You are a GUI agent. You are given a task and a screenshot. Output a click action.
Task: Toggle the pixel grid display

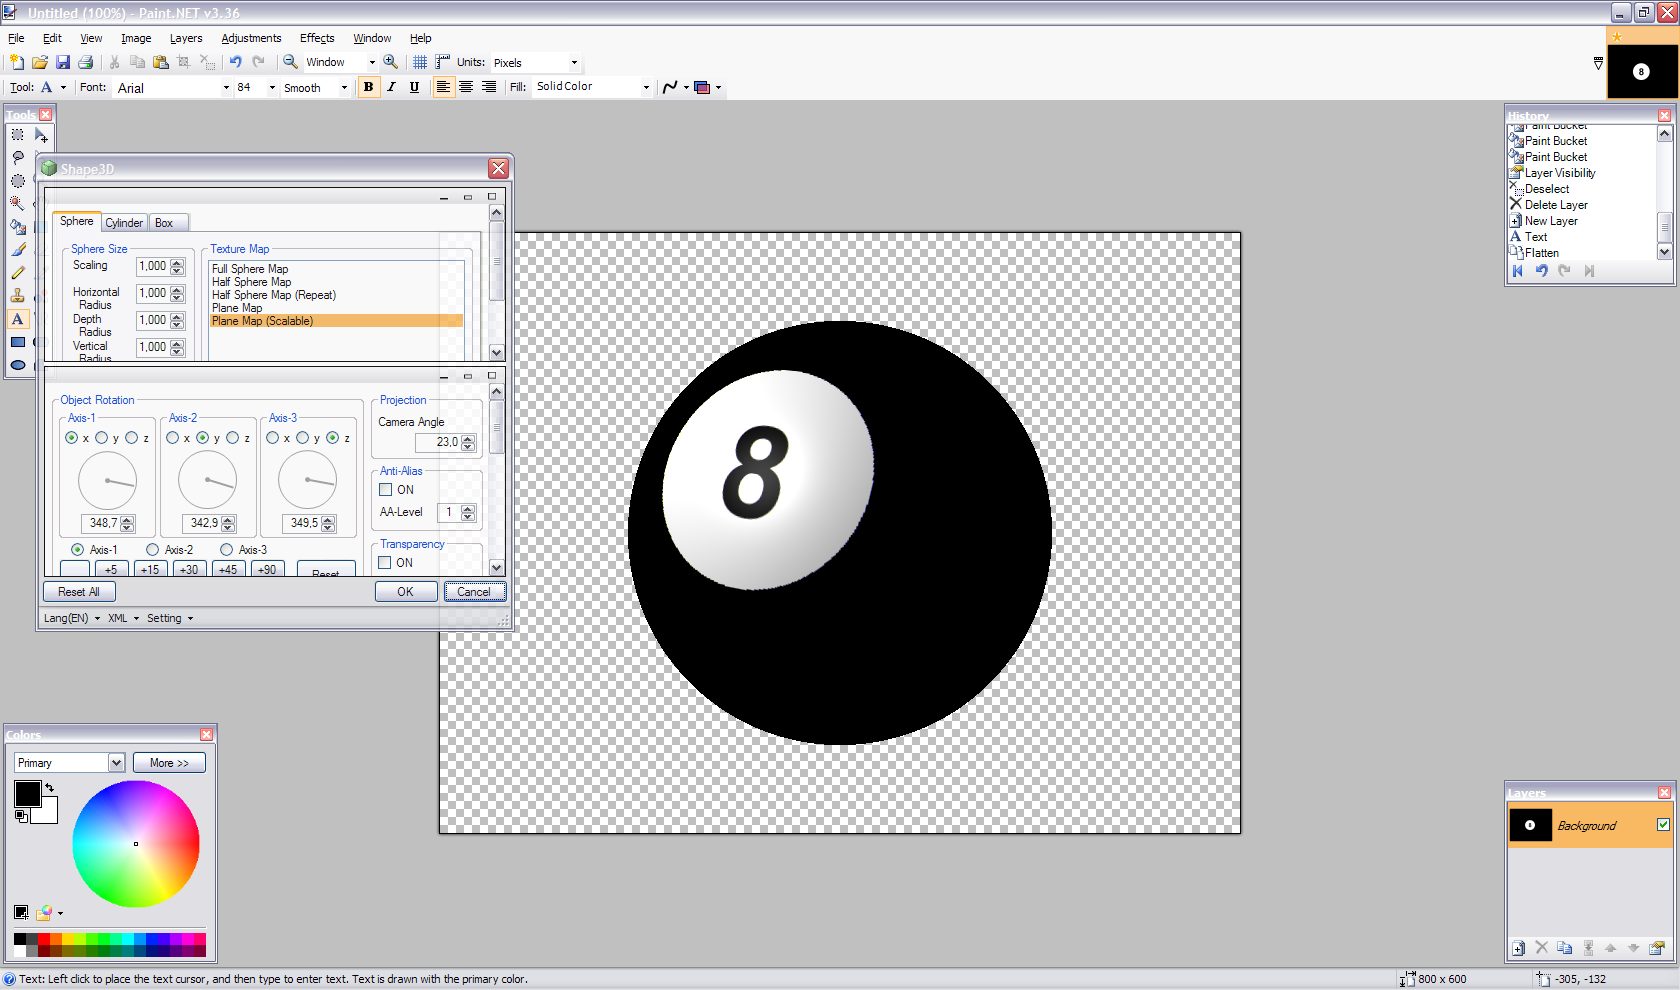tap(420, 62)
